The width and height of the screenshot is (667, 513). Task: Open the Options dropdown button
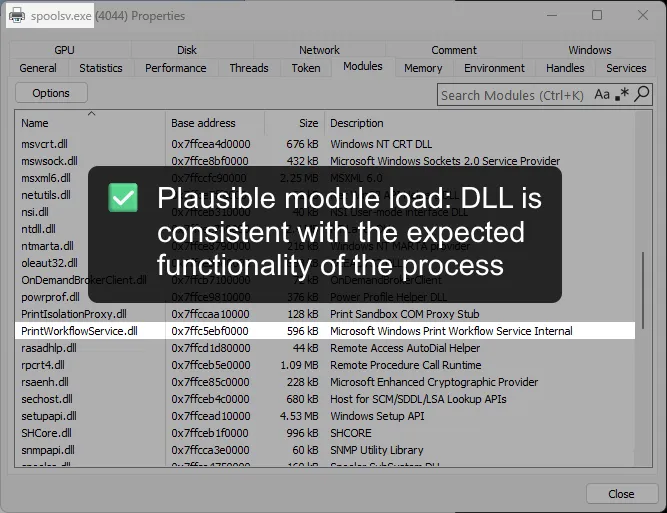coord(51,93)
